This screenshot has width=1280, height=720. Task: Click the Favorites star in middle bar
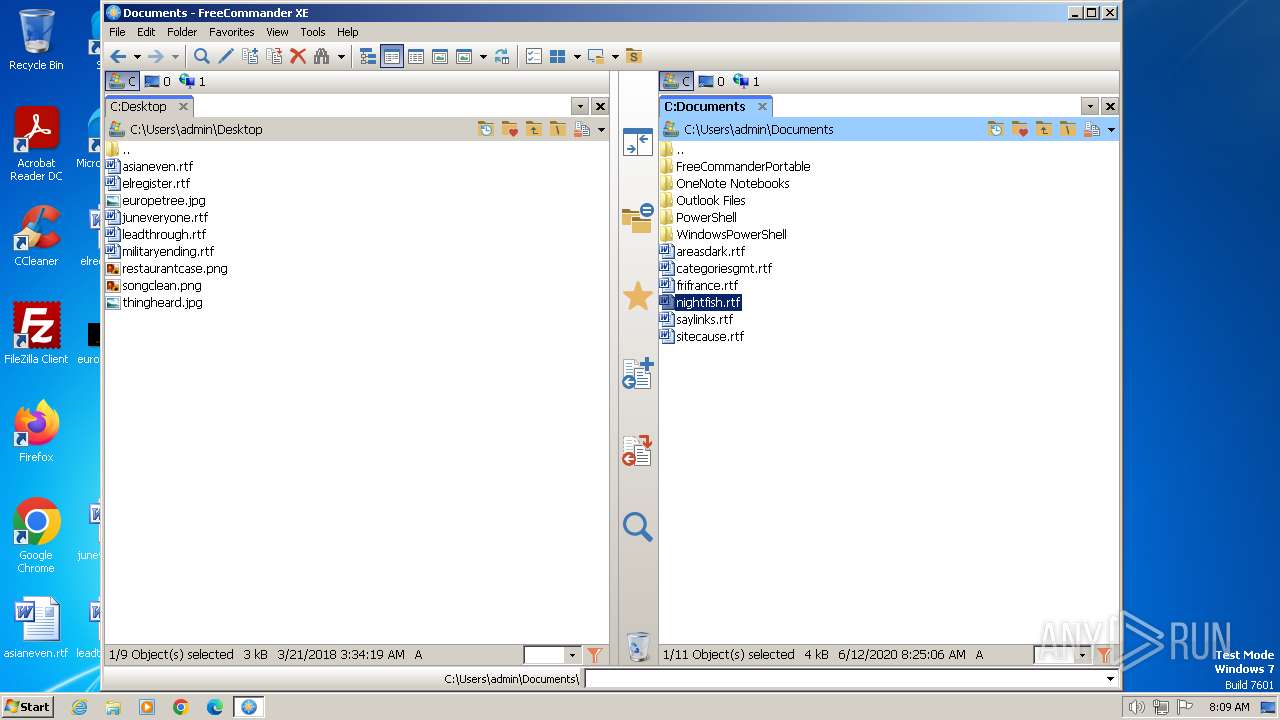[x=637, y=296]
